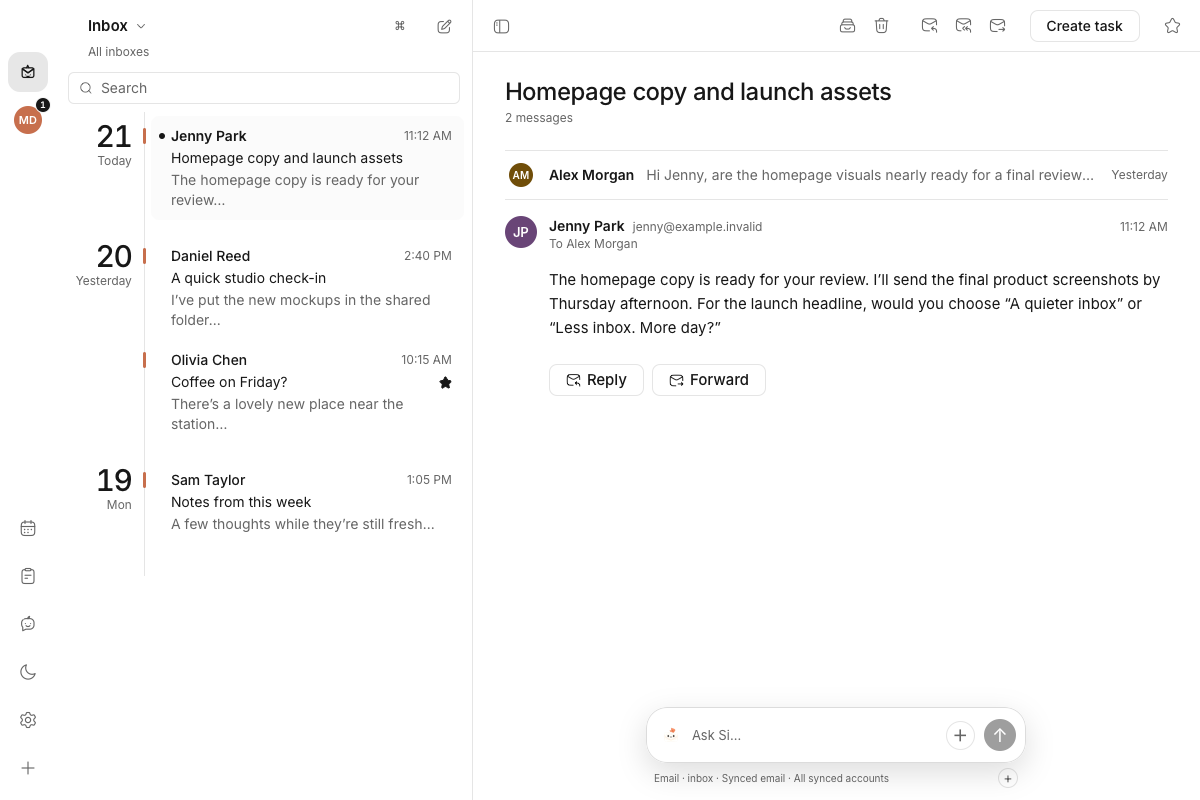
Task: Open Daniel Reed's studio check-in email
Action: [x=307, y=288]
